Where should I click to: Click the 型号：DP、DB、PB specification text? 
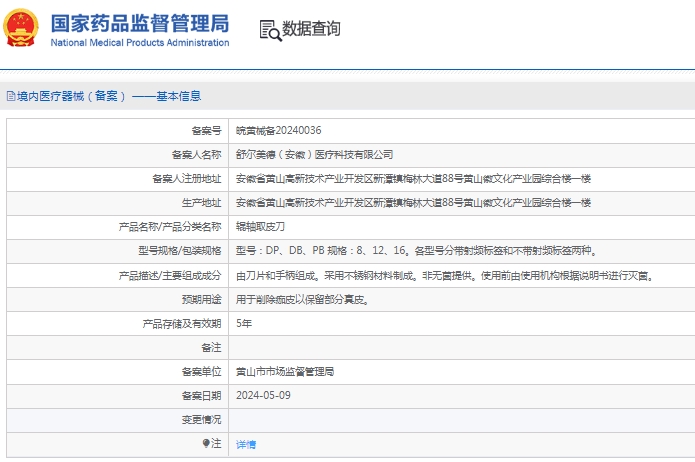click(x=417, y=251)
